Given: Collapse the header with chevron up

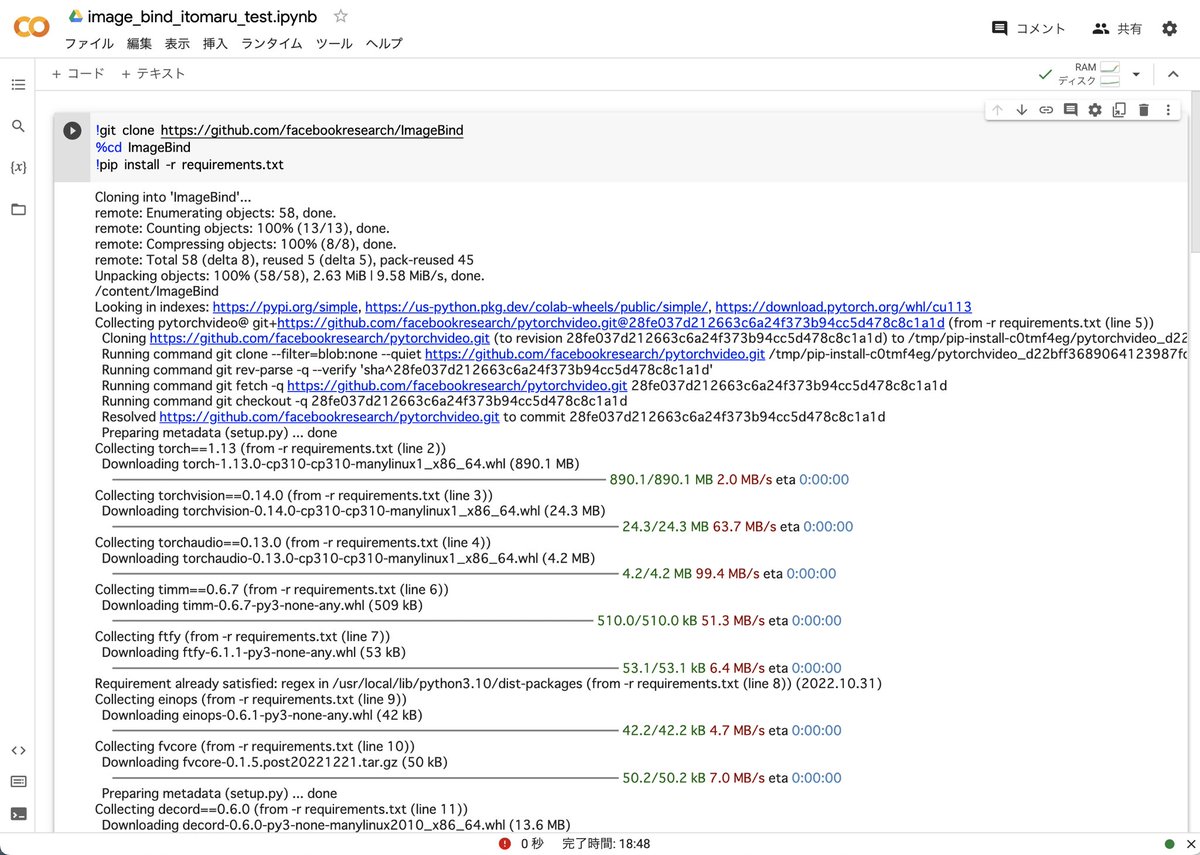Looking at the screenshot, I should click(x=1172, y=74).
